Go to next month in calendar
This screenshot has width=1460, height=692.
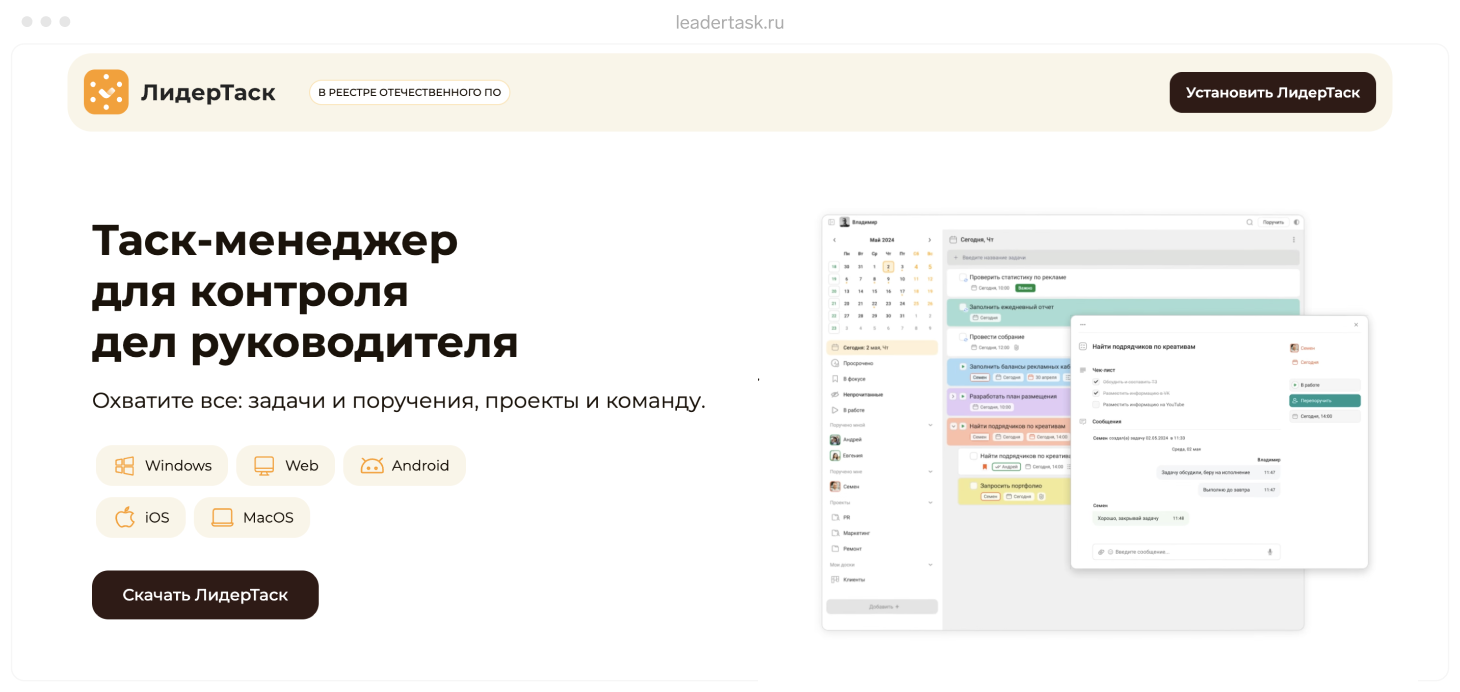[929, 240]
